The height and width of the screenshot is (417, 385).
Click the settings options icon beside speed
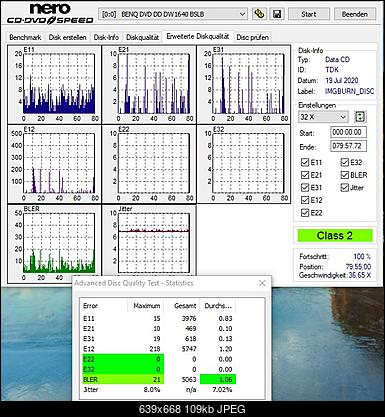(360, 117)
